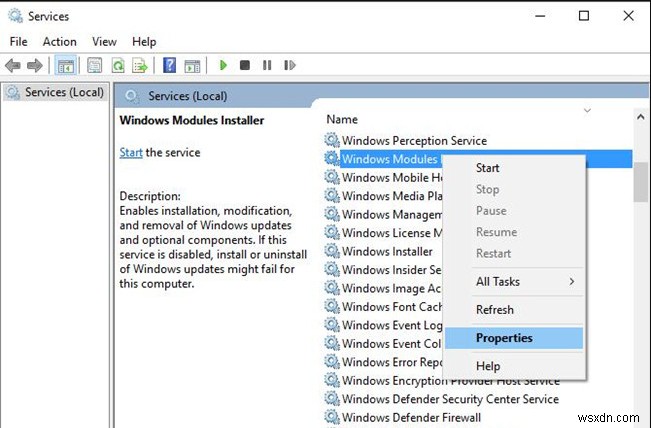
Task: Toggle Show/Hide Console Tree toolbar icon
Action: point(66,66)
